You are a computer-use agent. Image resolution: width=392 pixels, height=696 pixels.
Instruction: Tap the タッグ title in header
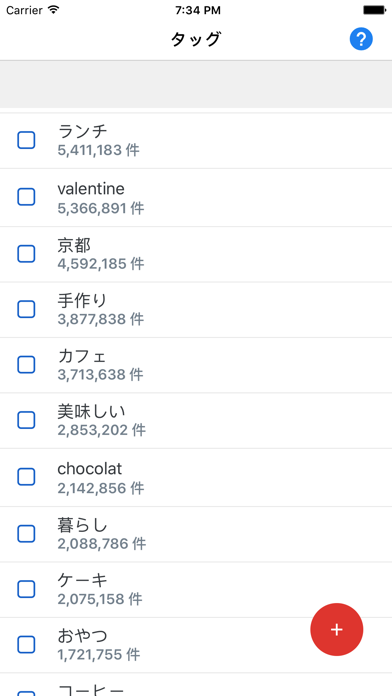click(196, 40)
